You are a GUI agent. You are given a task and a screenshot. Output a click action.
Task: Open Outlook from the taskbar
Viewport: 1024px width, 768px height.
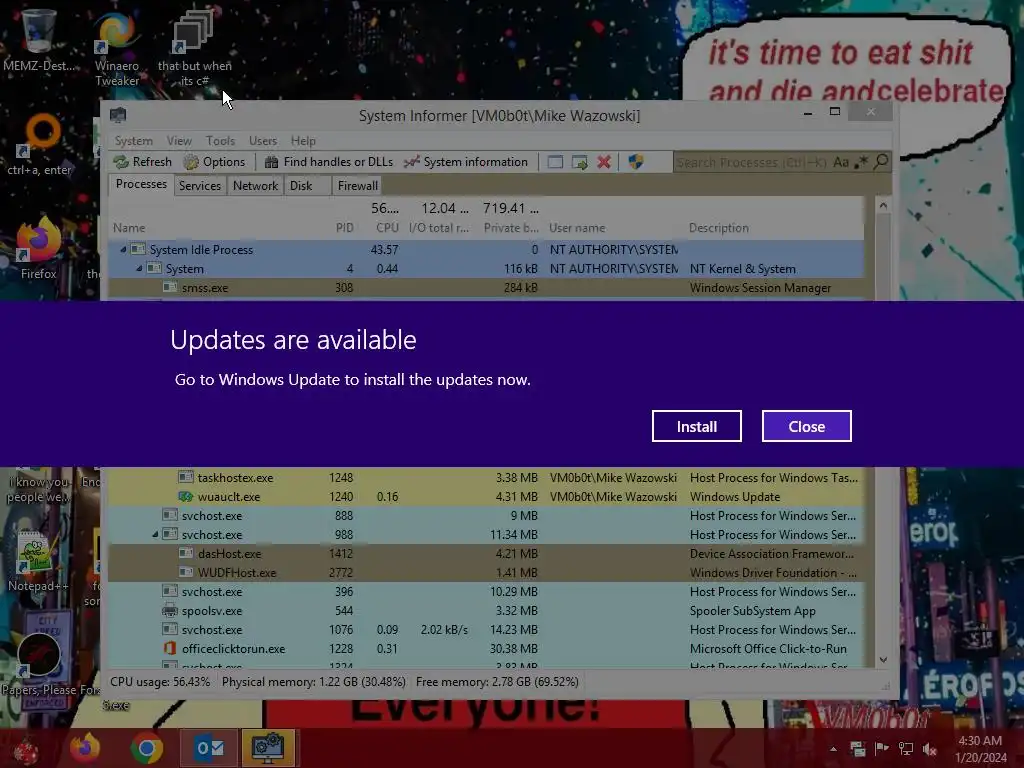[209, 748]
